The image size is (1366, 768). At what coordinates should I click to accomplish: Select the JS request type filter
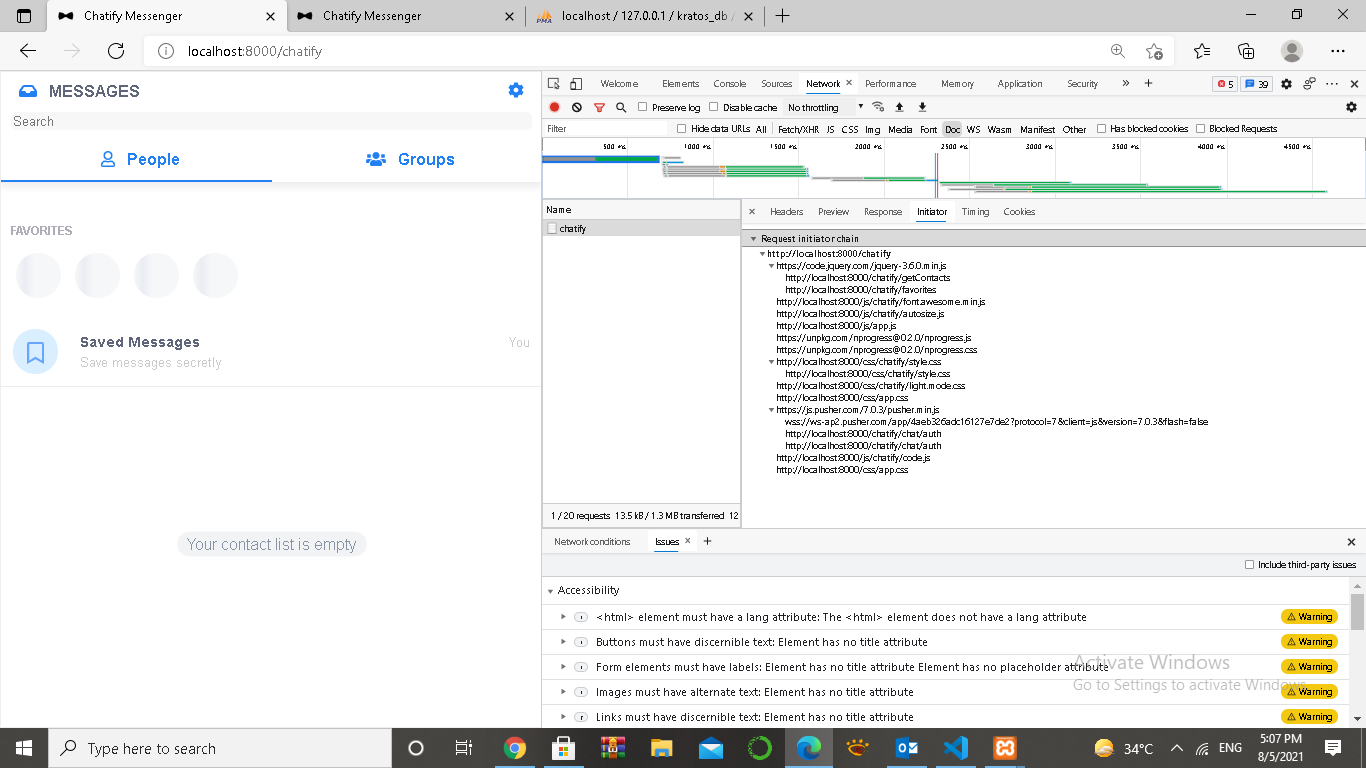pyautogui.click(x=829, y=129)
